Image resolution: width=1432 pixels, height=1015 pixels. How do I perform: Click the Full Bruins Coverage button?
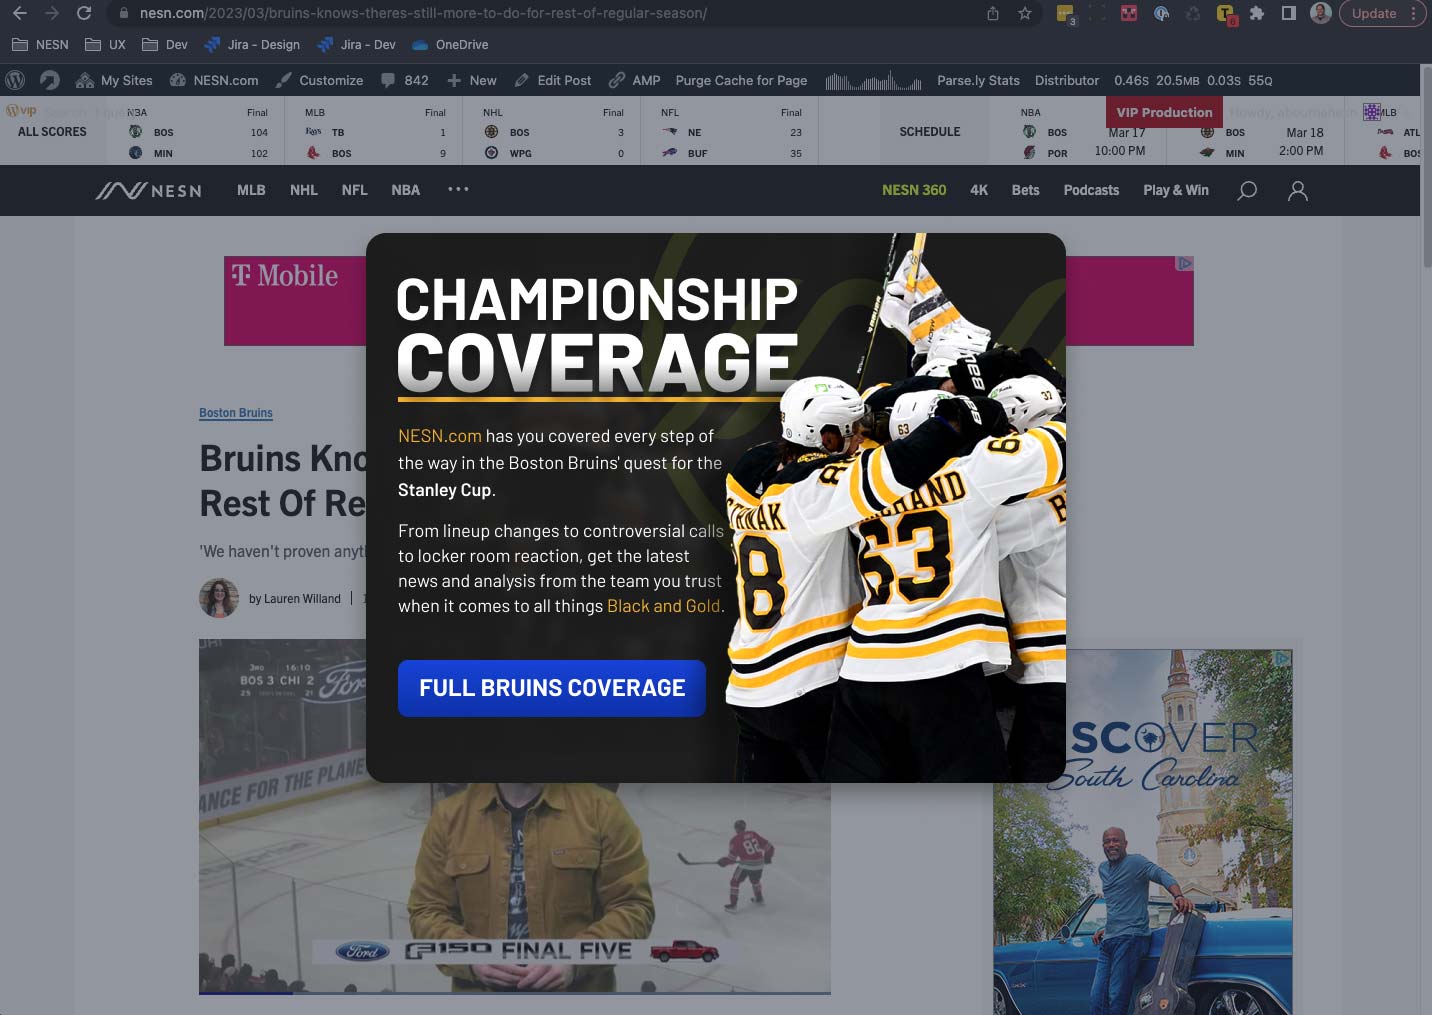pyautogui.click(x=552, y=688)
